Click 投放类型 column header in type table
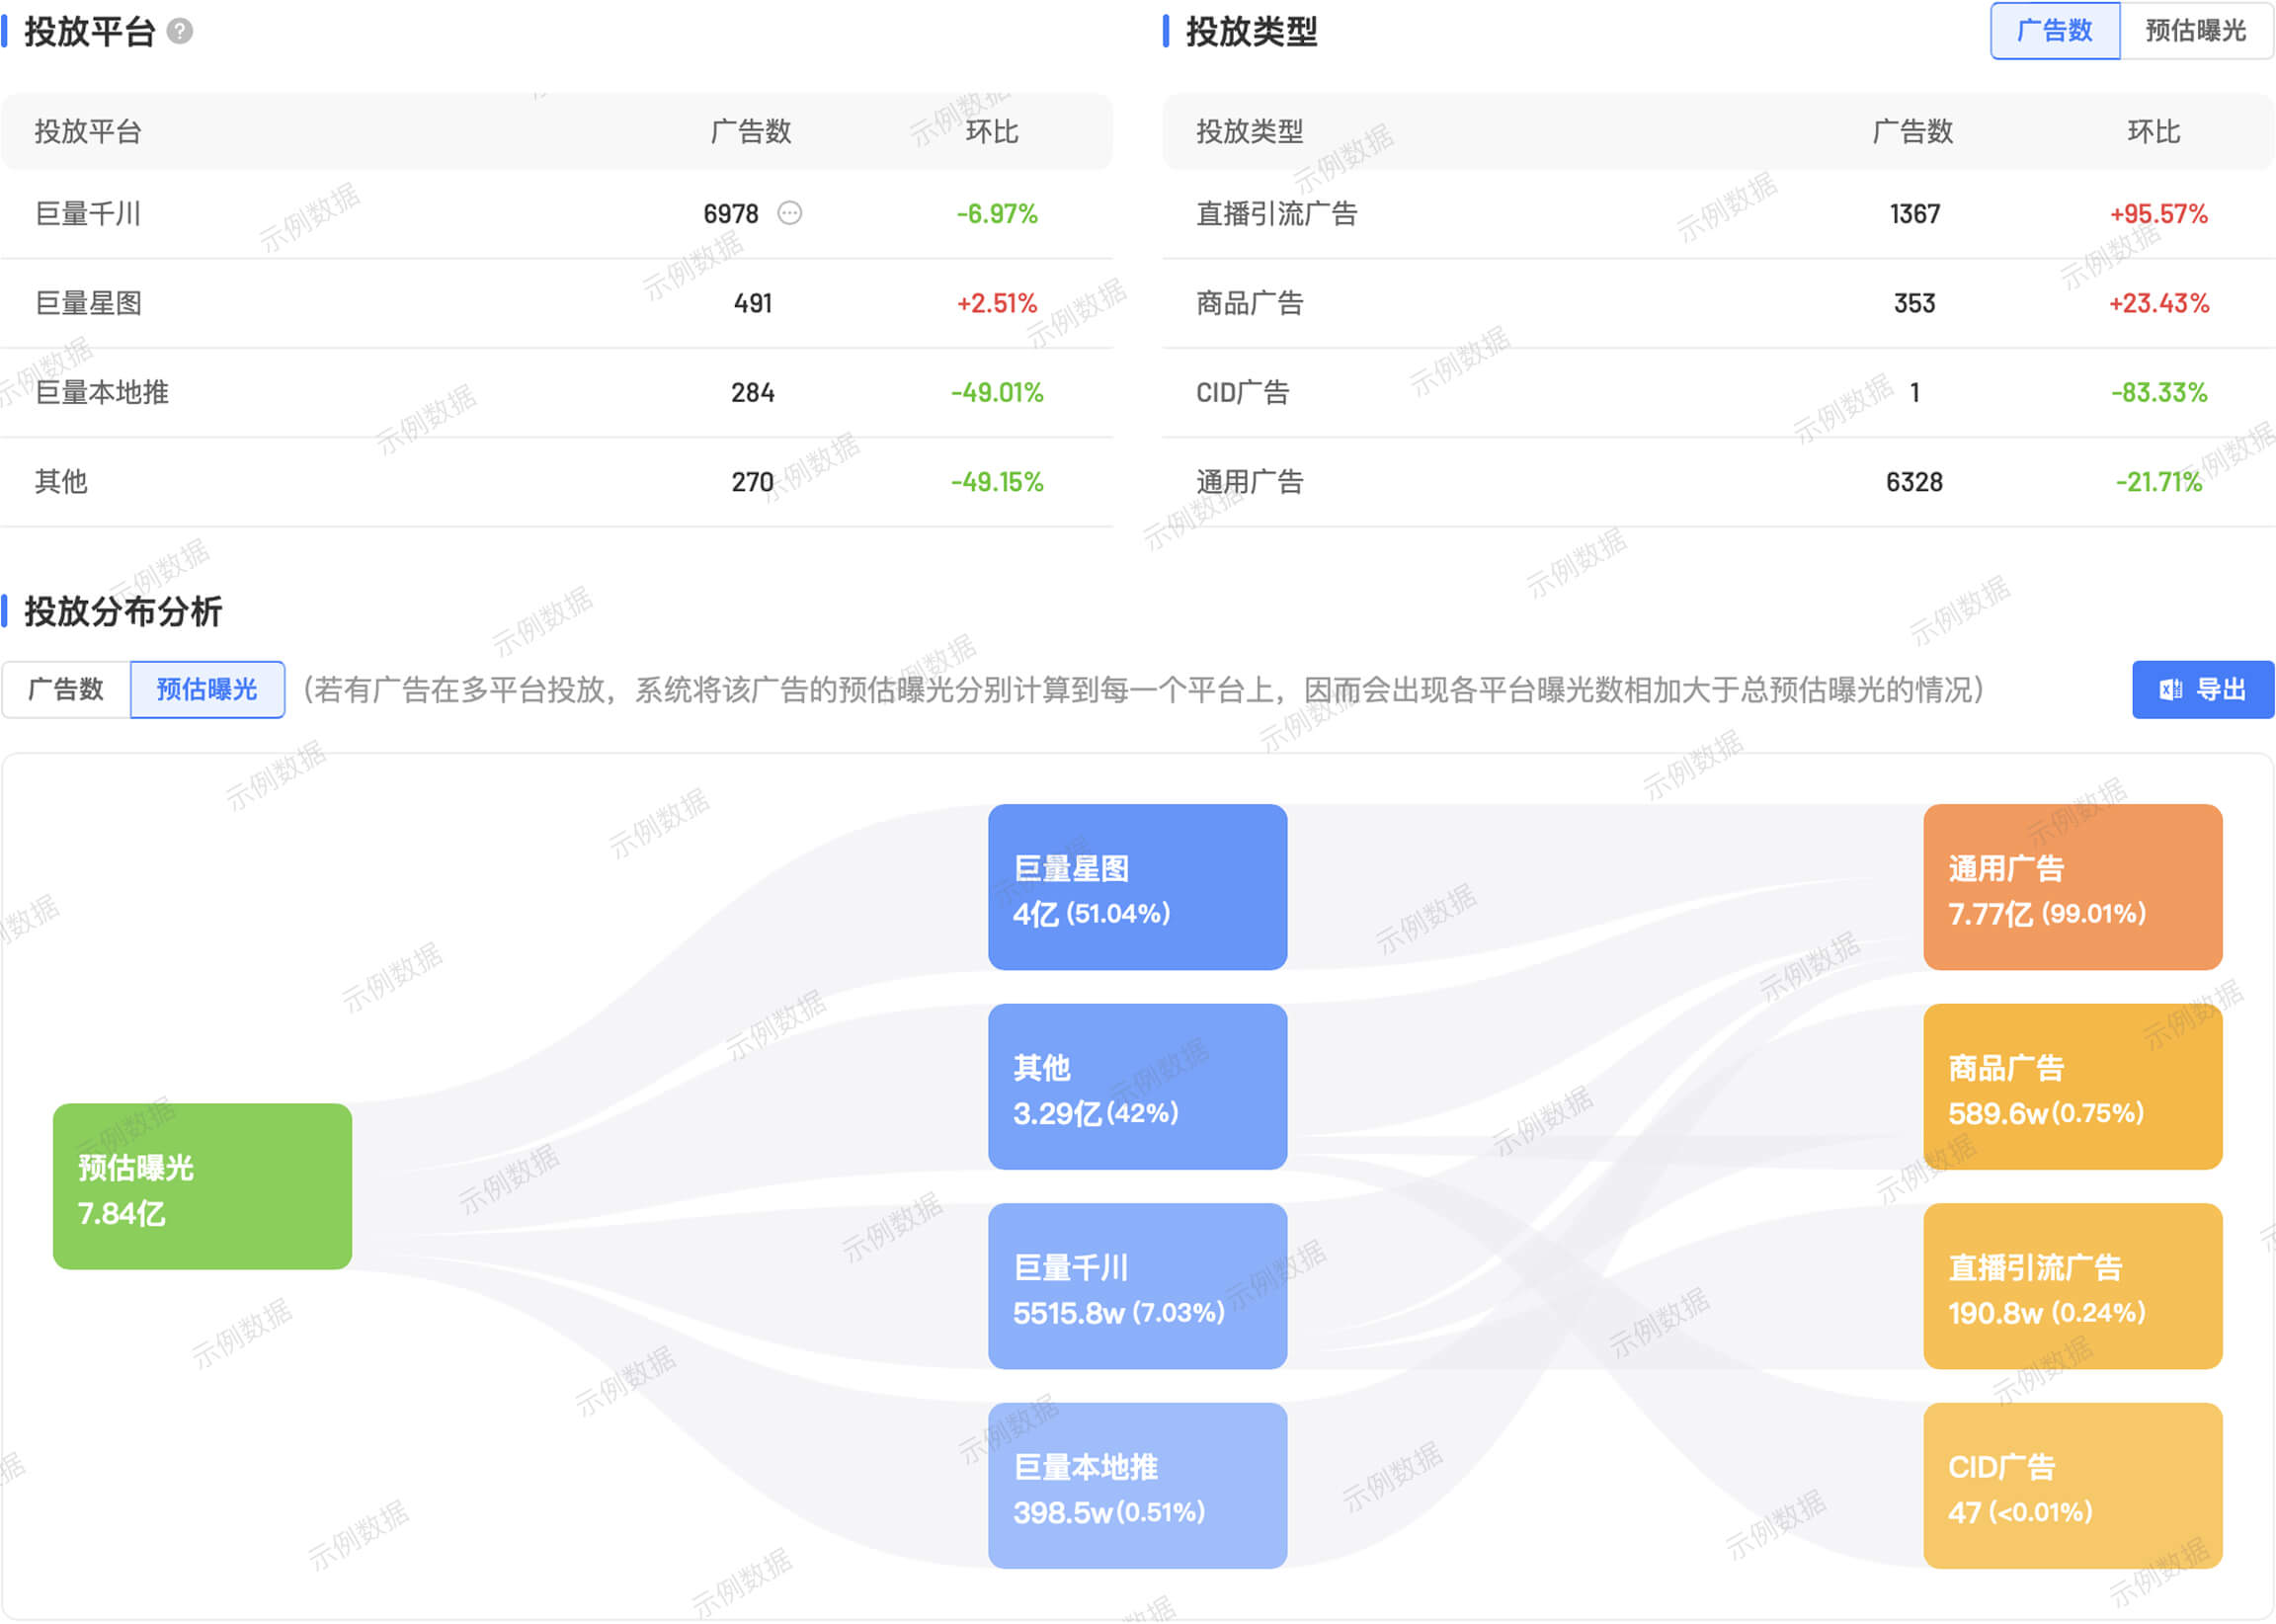The image size is (2276, 1624). pos(1250,131)
